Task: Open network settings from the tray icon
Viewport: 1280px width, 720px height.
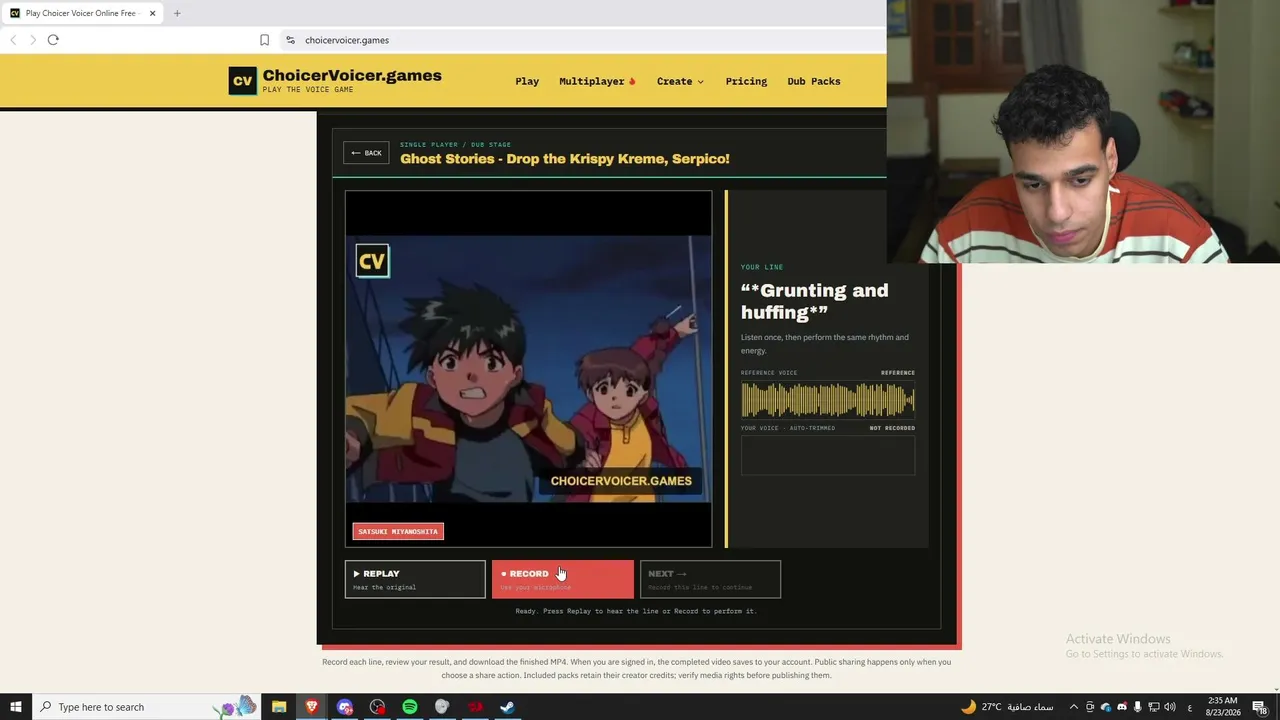Action: [x=1154, y=707]
